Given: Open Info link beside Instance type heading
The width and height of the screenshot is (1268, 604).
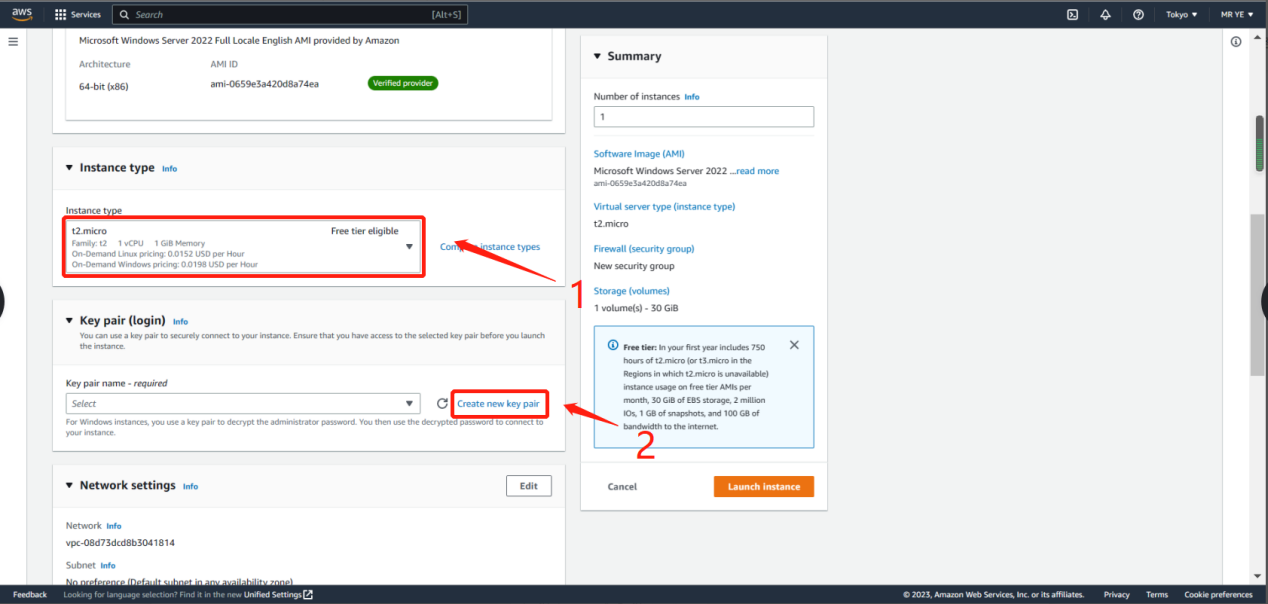Looking at the screenshot, I should 170,169.
